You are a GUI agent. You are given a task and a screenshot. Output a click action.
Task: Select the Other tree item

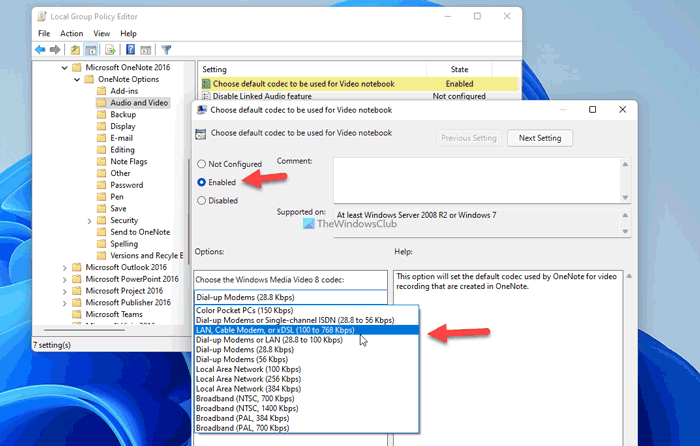(120, 173)
